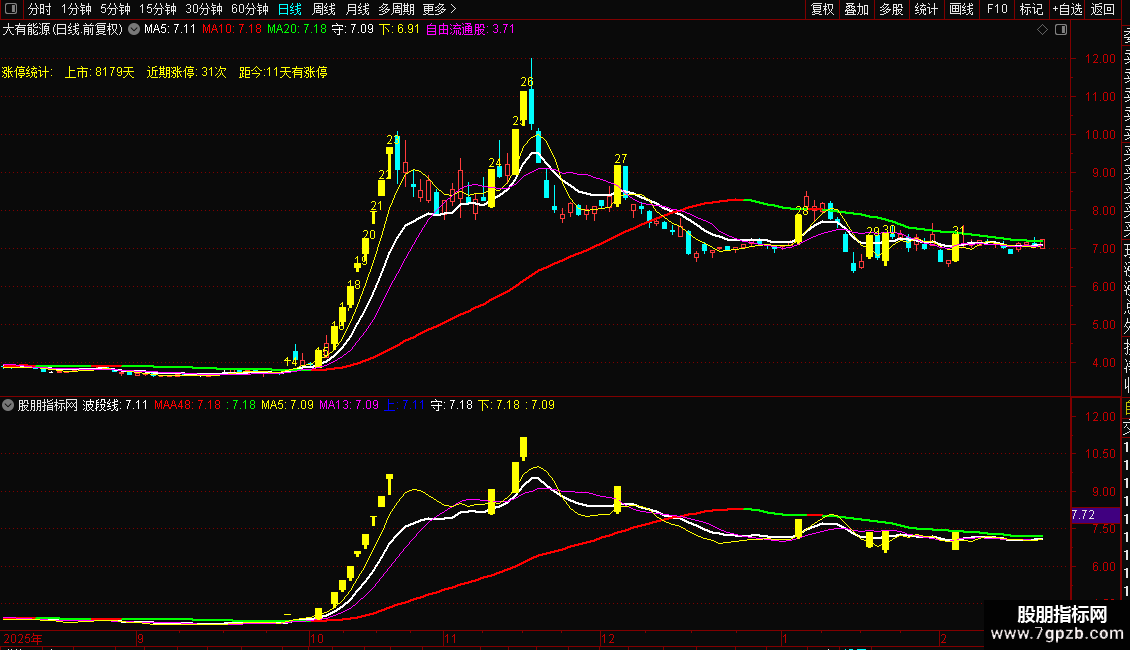Select the 15分钟 timeframe tab
This screenshot has width=1130, height=650.
(x=158, y=9)
